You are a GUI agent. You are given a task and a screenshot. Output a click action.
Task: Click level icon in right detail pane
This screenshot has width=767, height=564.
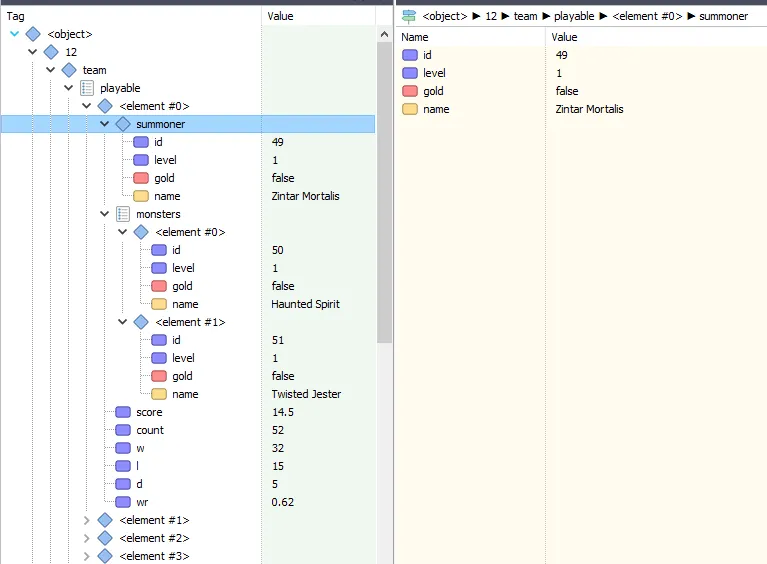click(x=410, y=73)
